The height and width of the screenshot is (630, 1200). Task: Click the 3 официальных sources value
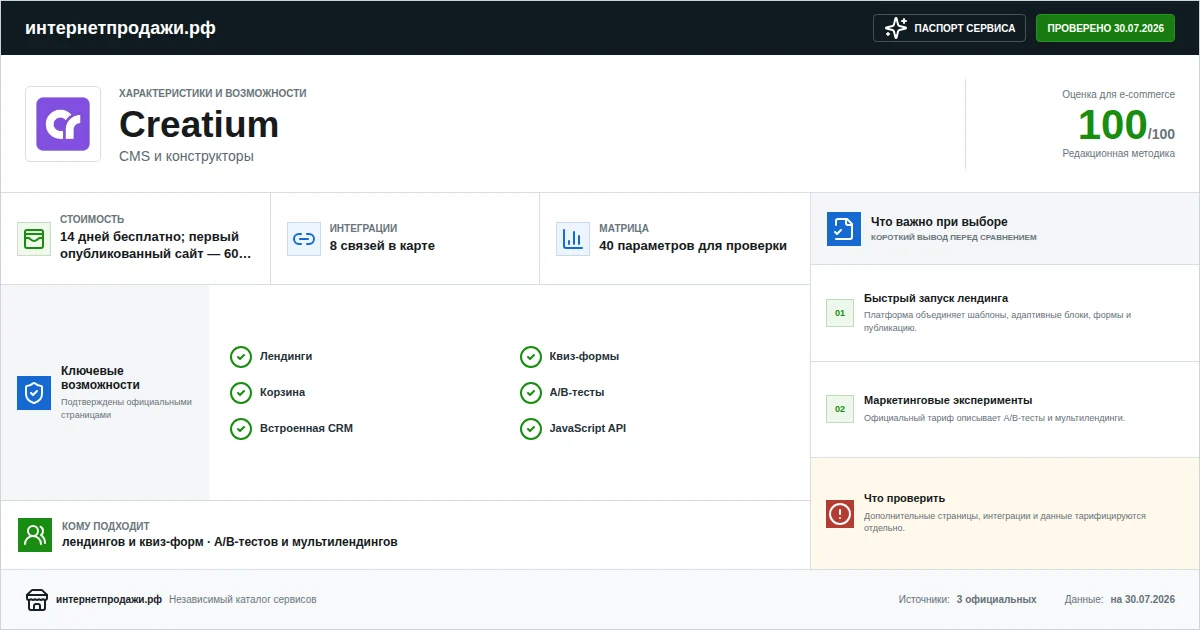click(996, 600)
